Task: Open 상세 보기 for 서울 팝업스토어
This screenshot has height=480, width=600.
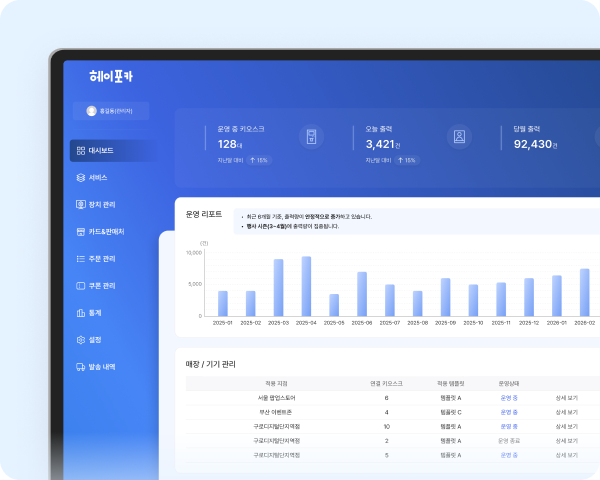Action: (x=567, y=398)
